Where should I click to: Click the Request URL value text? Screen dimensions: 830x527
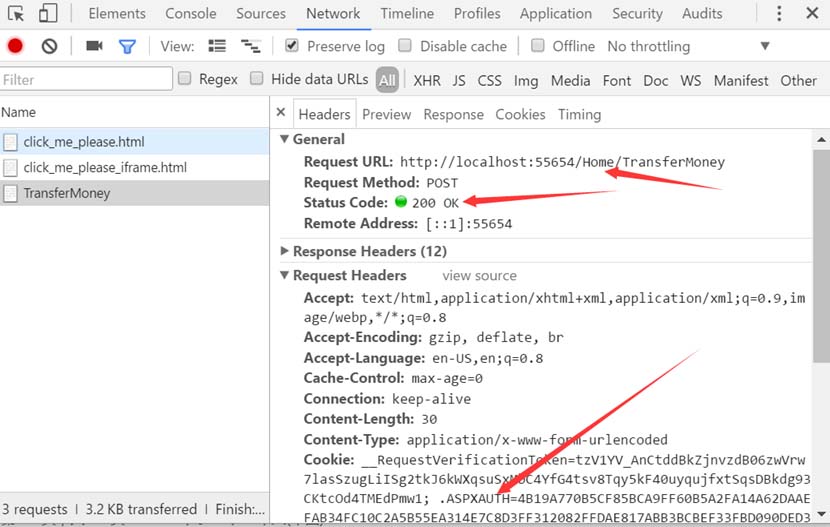pyautogui.click(x=562, y=162)
